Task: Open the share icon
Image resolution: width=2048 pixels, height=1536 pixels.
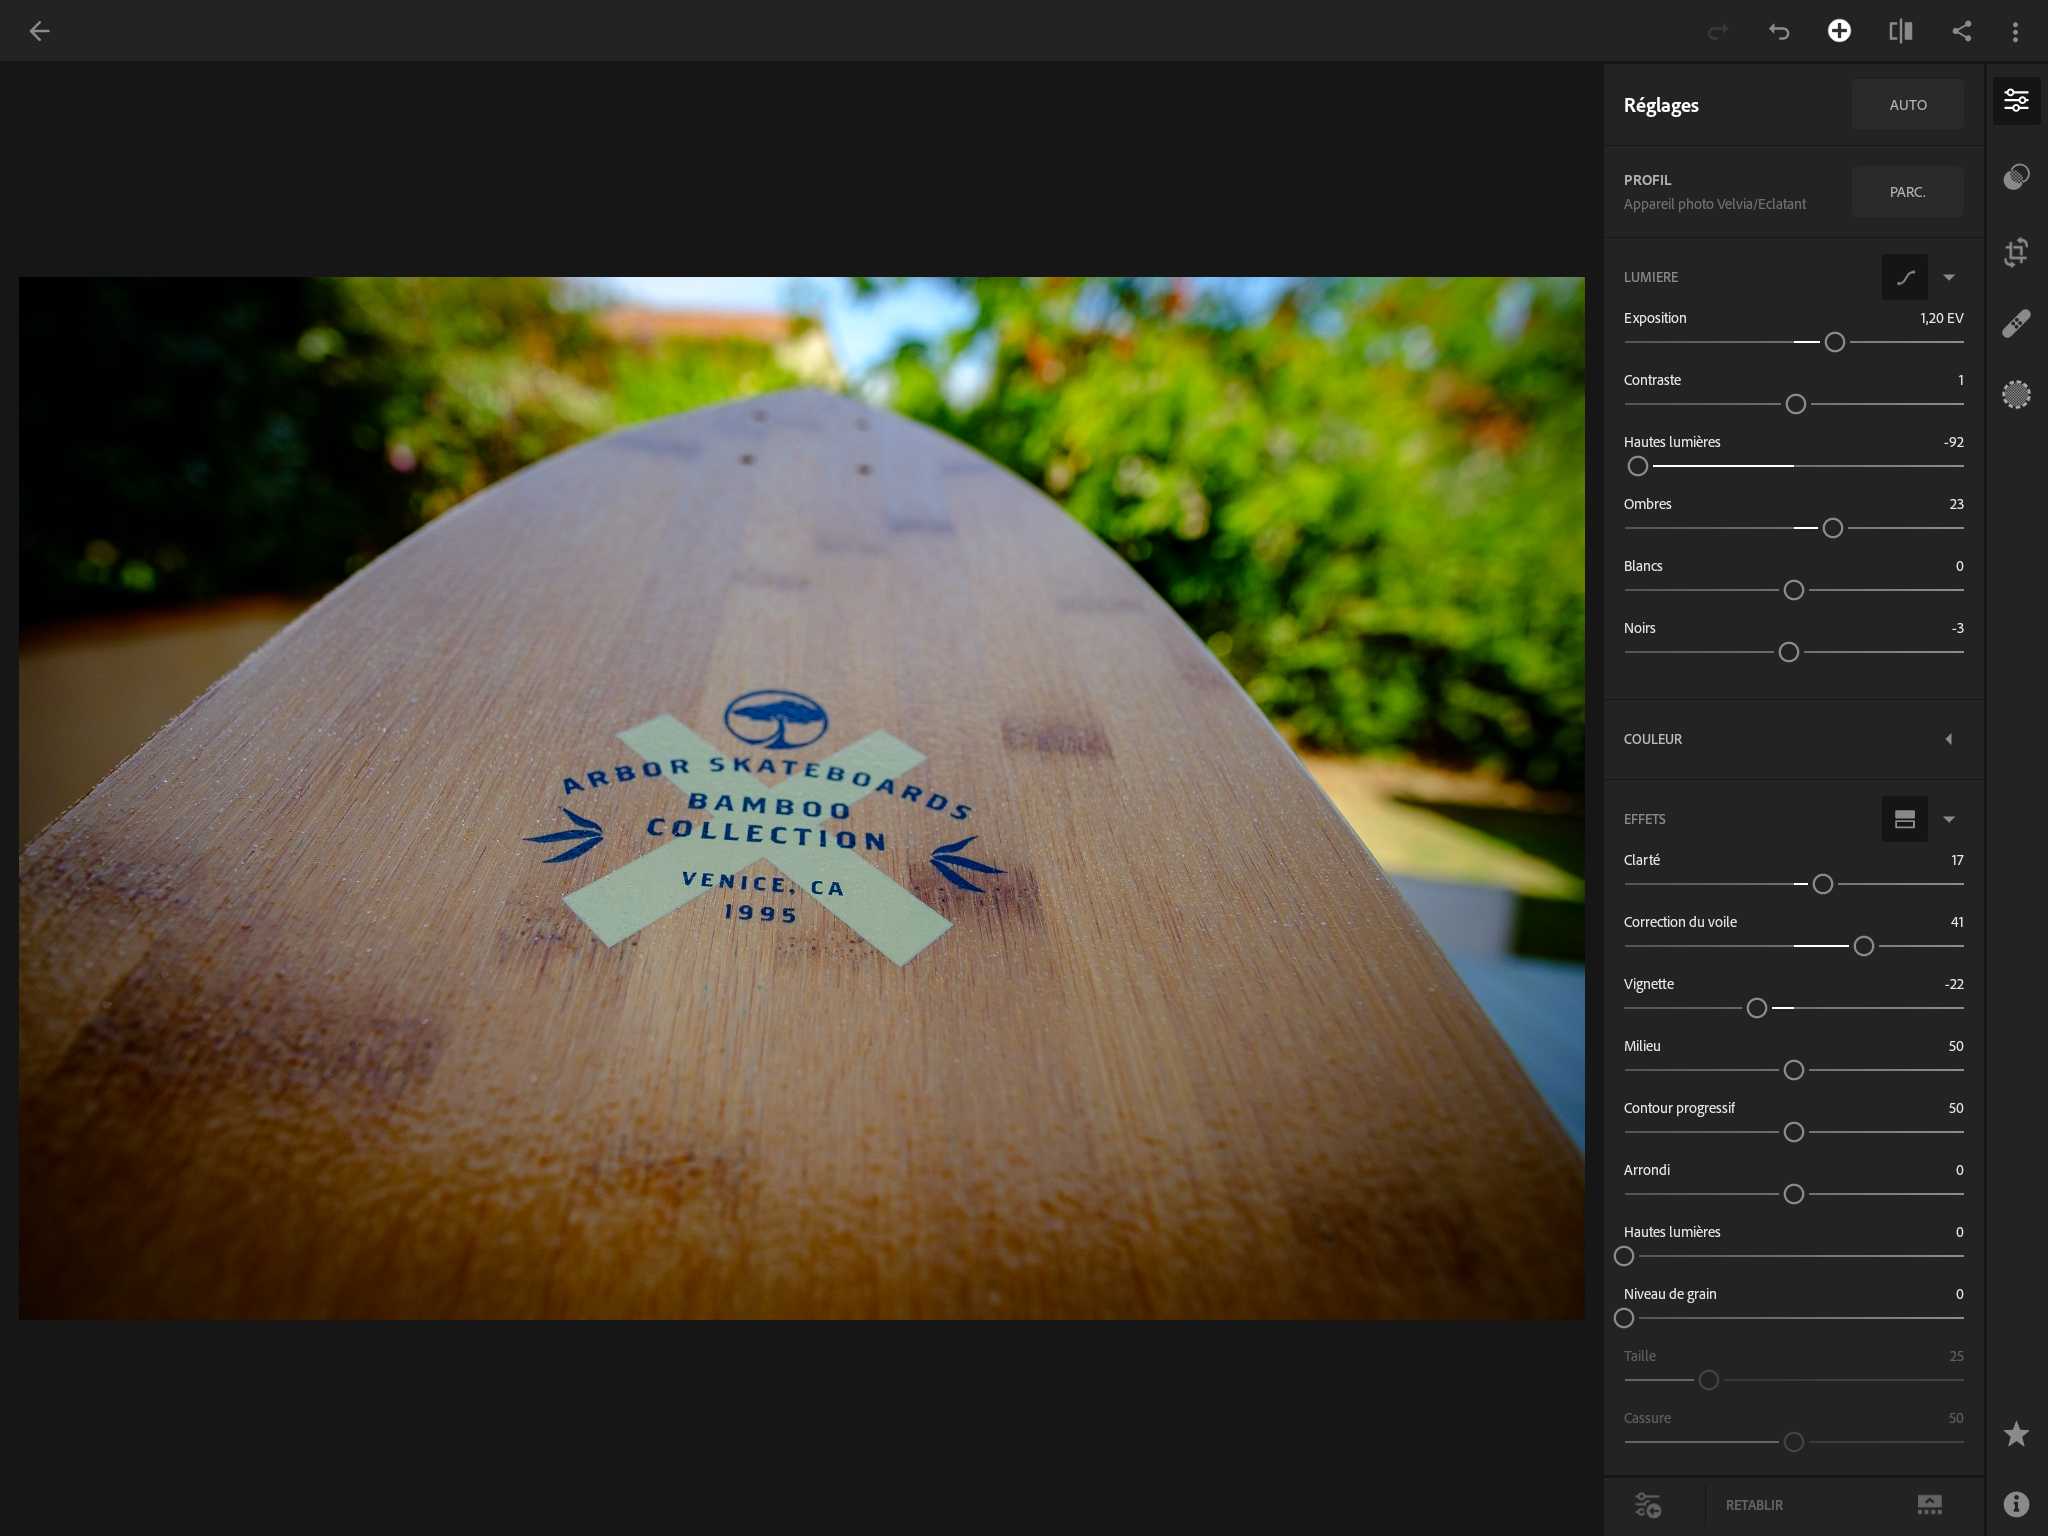Action: pos(1962,31)
